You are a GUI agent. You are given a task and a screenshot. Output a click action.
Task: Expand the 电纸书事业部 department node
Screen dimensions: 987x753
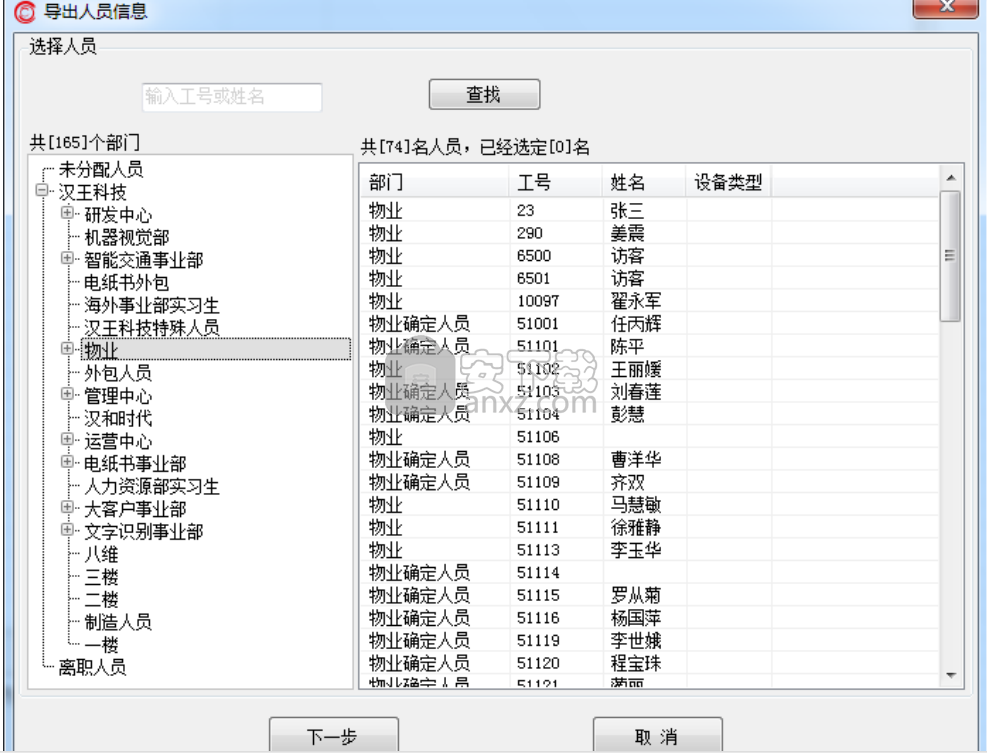point(67,461)
